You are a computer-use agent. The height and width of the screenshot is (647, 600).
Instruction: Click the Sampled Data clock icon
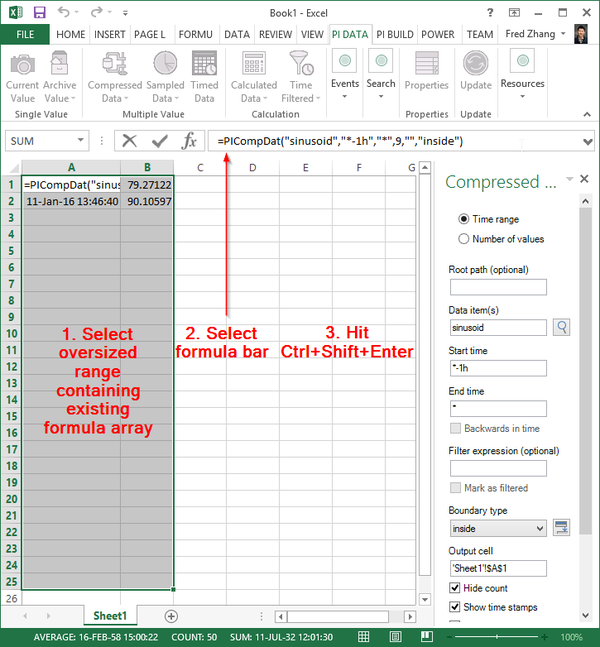click(x=165, y=63)
